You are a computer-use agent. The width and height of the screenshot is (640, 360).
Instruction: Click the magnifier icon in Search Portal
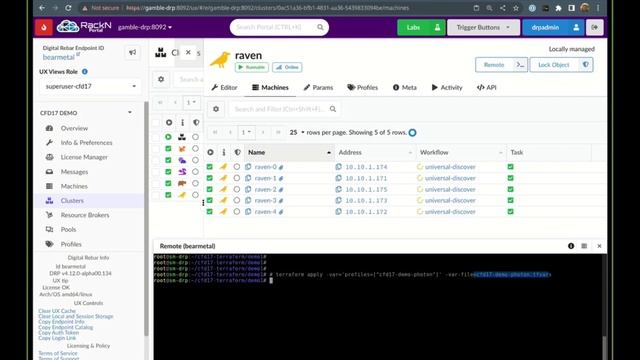tap(320, 27)
